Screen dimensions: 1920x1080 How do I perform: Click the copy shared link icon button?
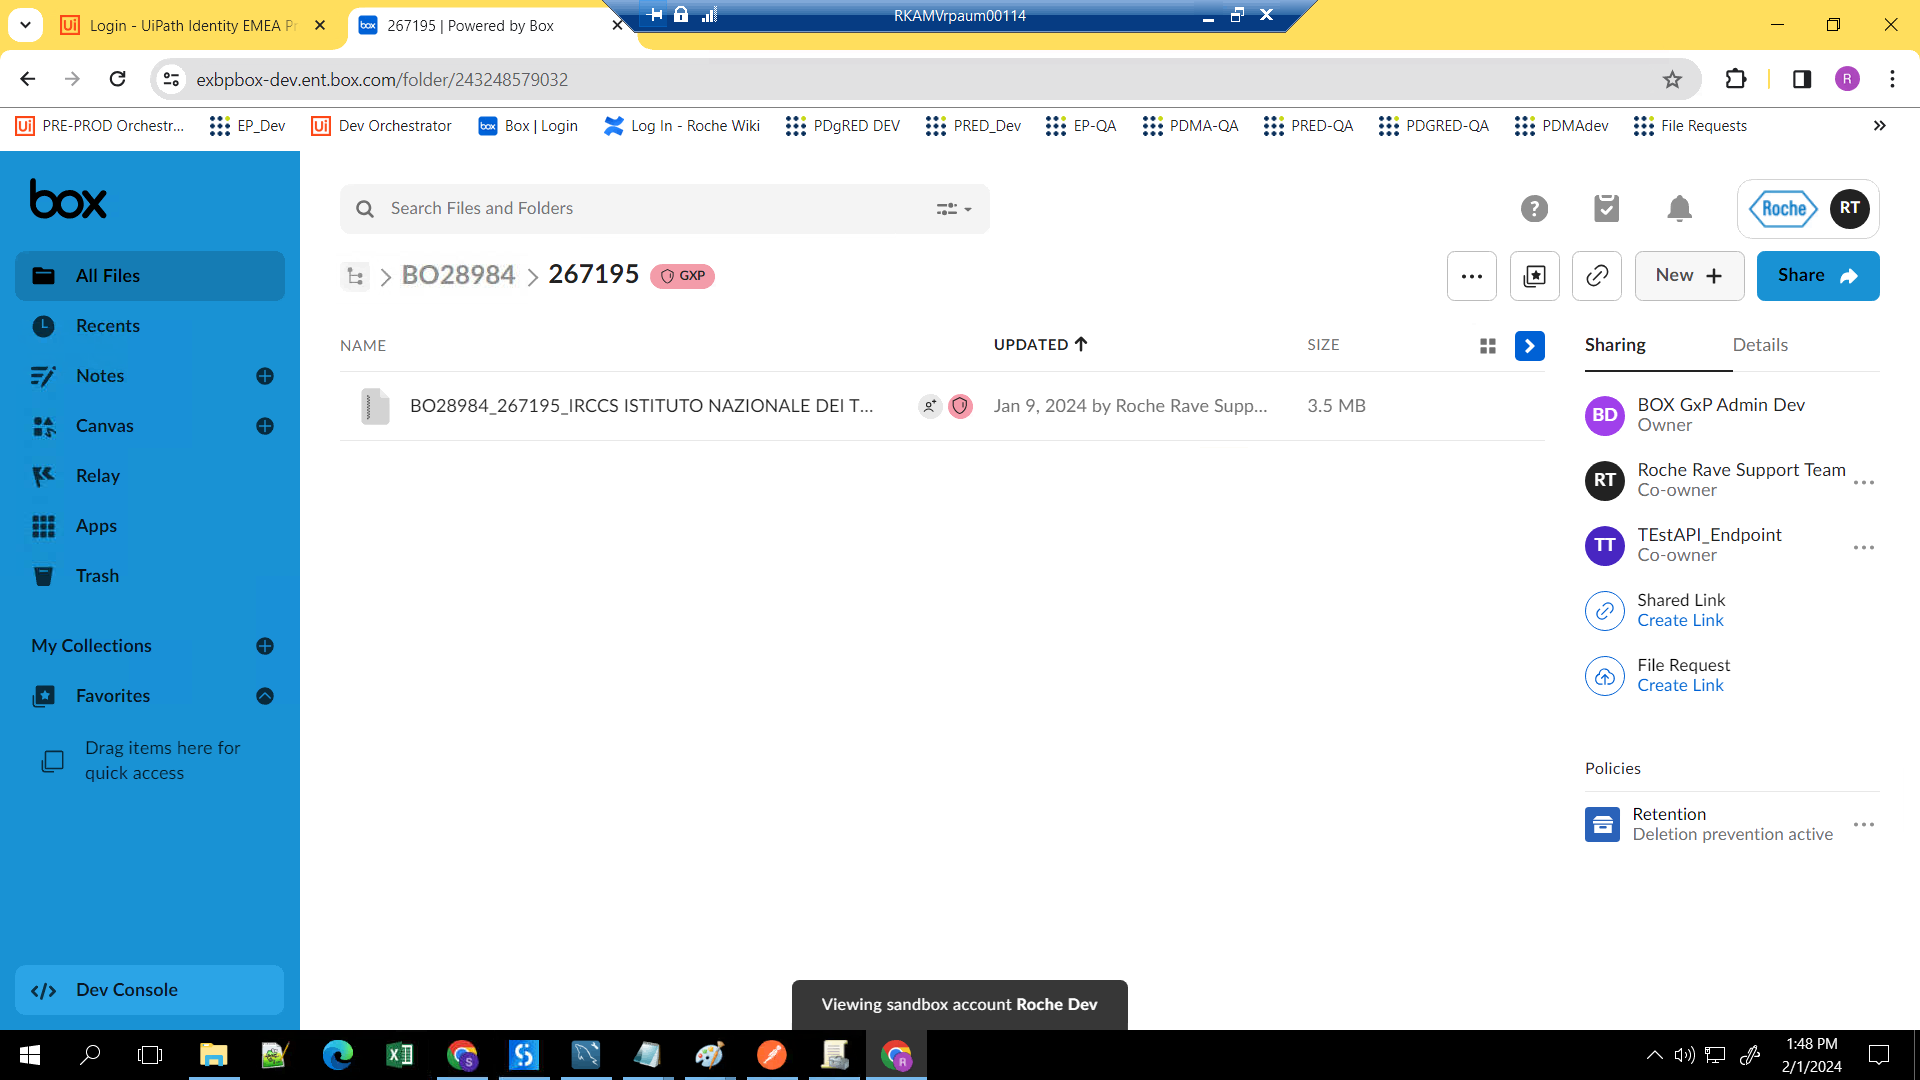[1597, 276]
